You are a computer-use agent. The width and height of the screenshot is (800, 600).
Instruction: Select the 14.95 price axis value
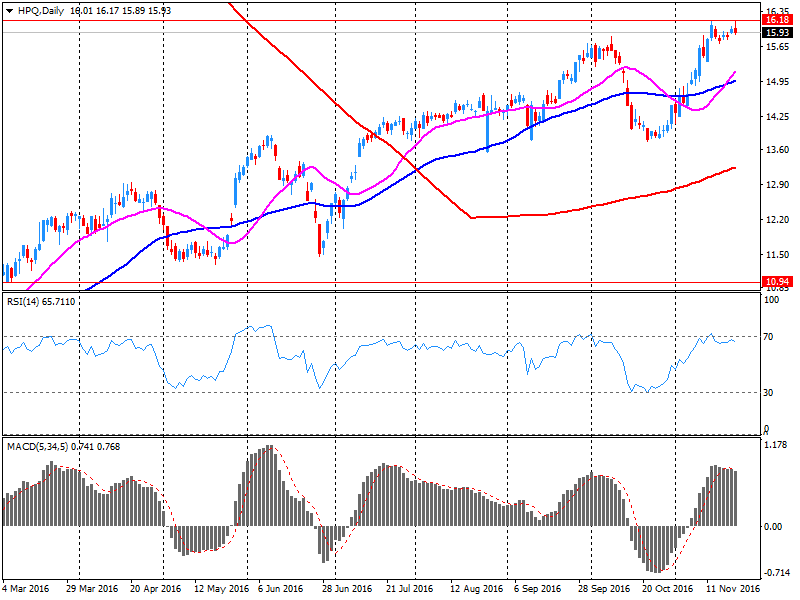(778, 82)
